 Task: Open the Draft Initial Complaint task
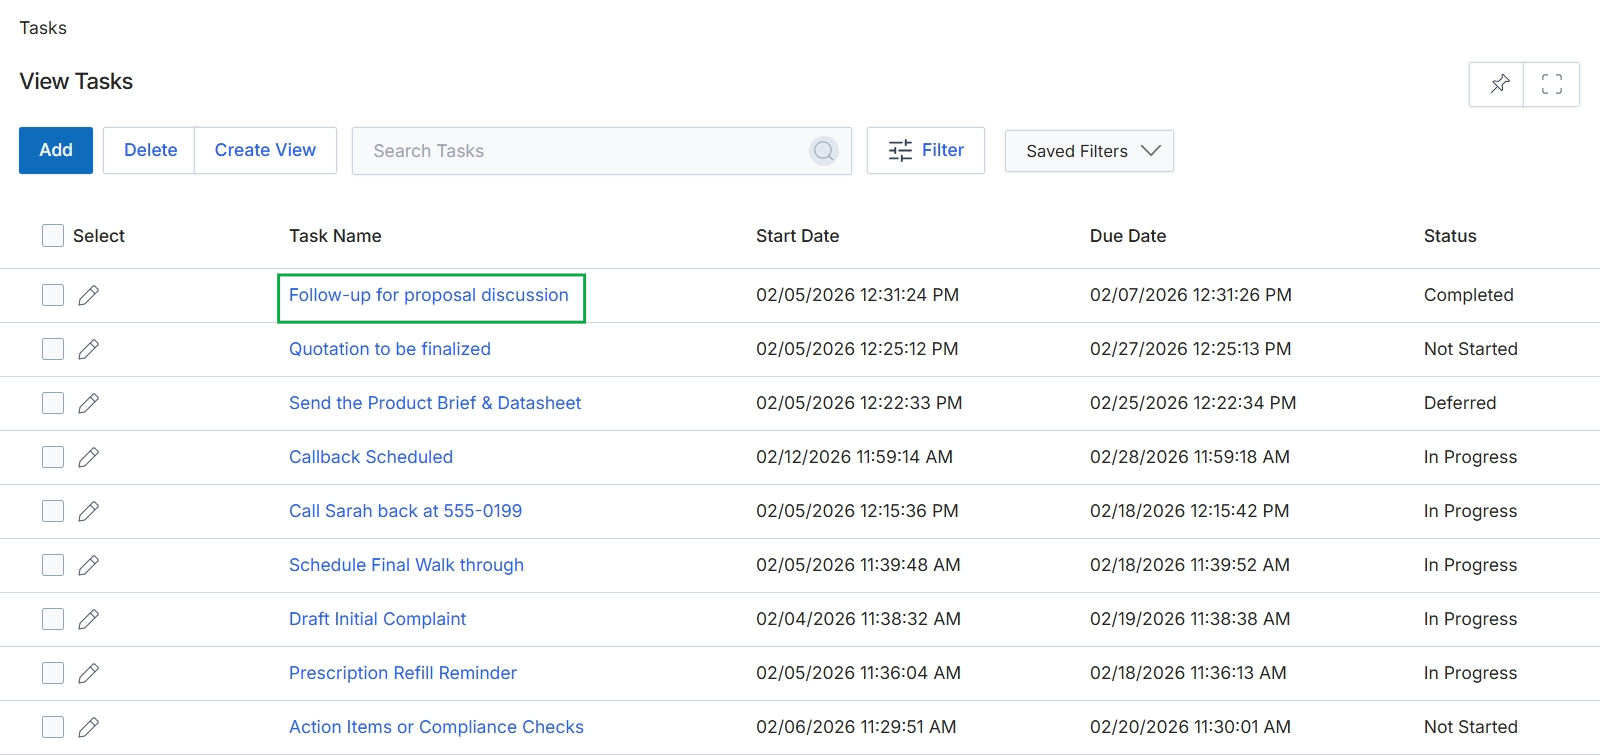377,619
